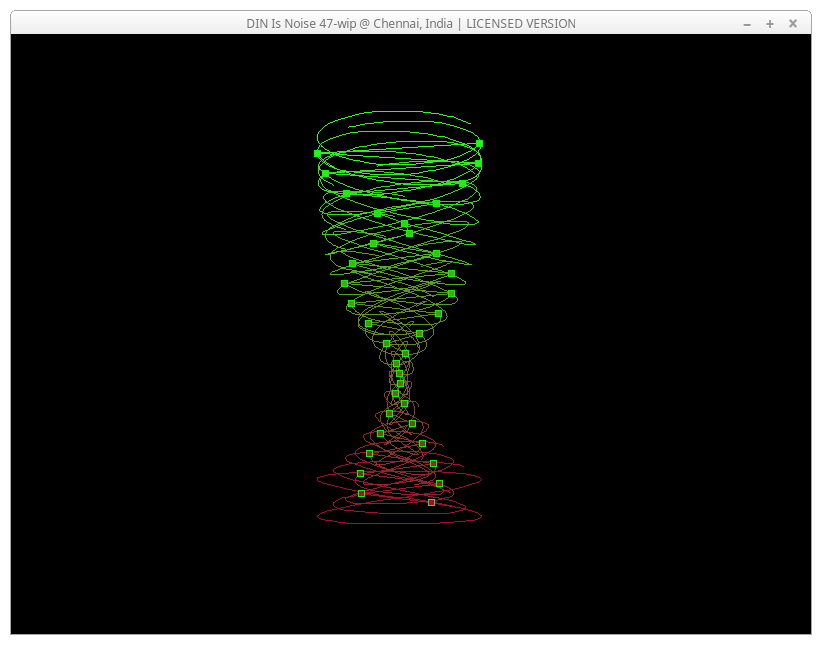The height and width of the screenshot is (645, 822).
Task: Click the leftmost bright green drone near the top
Action: [317, 153]
